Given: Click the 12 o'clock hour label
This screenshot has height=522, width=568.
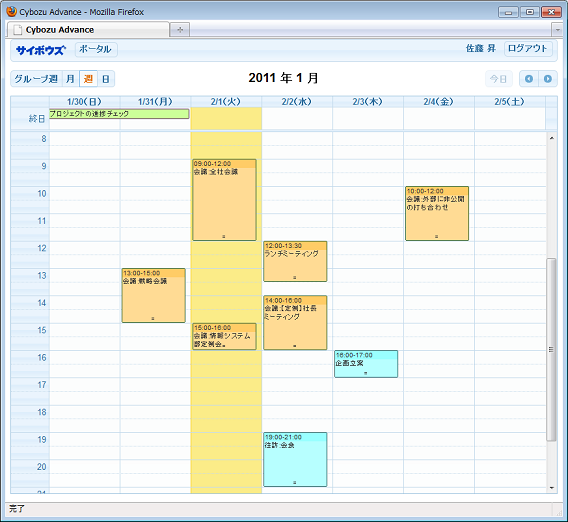Looking at the screenshot, I should pos(42,249).
